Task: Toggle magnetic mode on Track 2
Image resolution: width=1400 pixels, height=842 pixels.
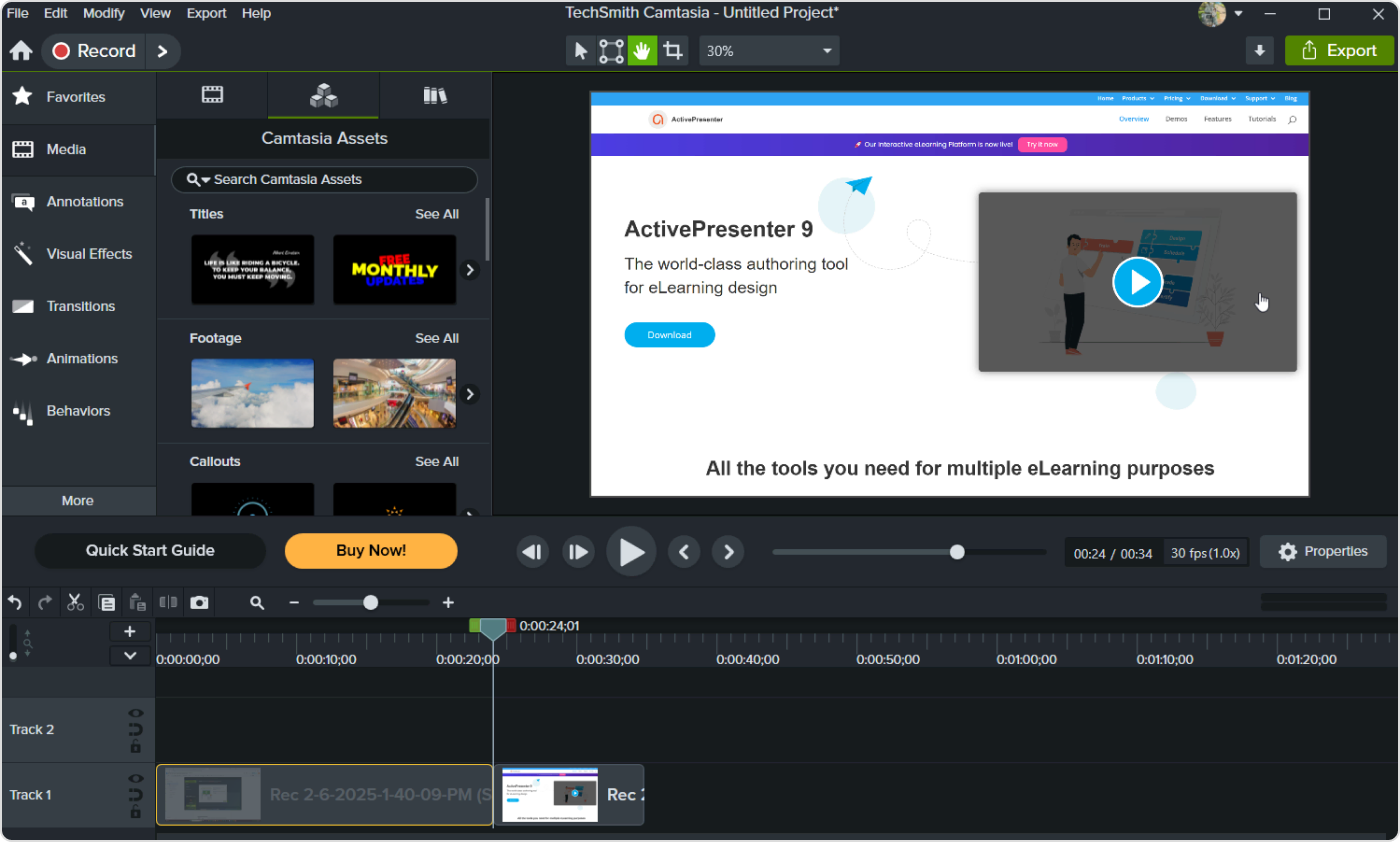Action: [x=137, y=729]
